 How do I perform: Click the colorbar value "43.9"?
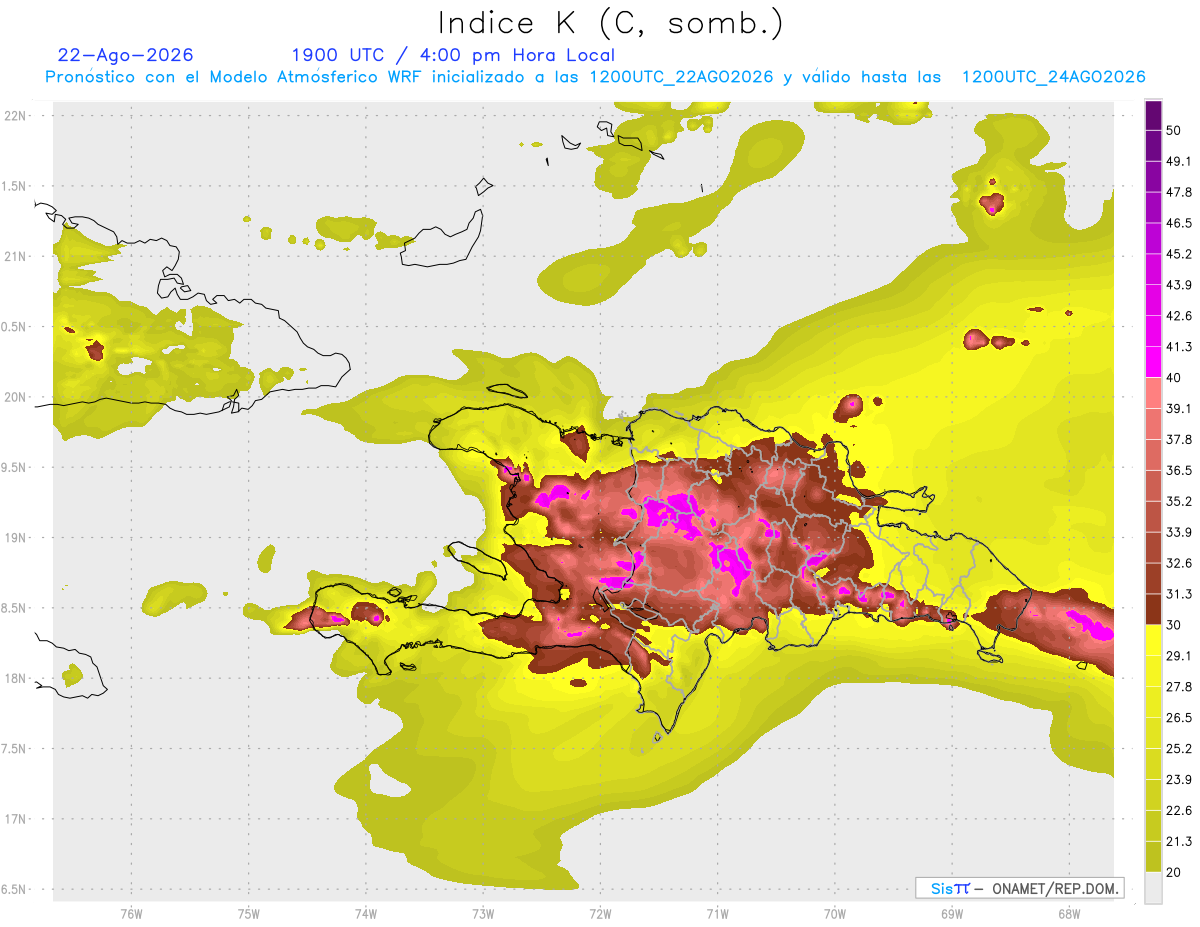pos(1179,285)
